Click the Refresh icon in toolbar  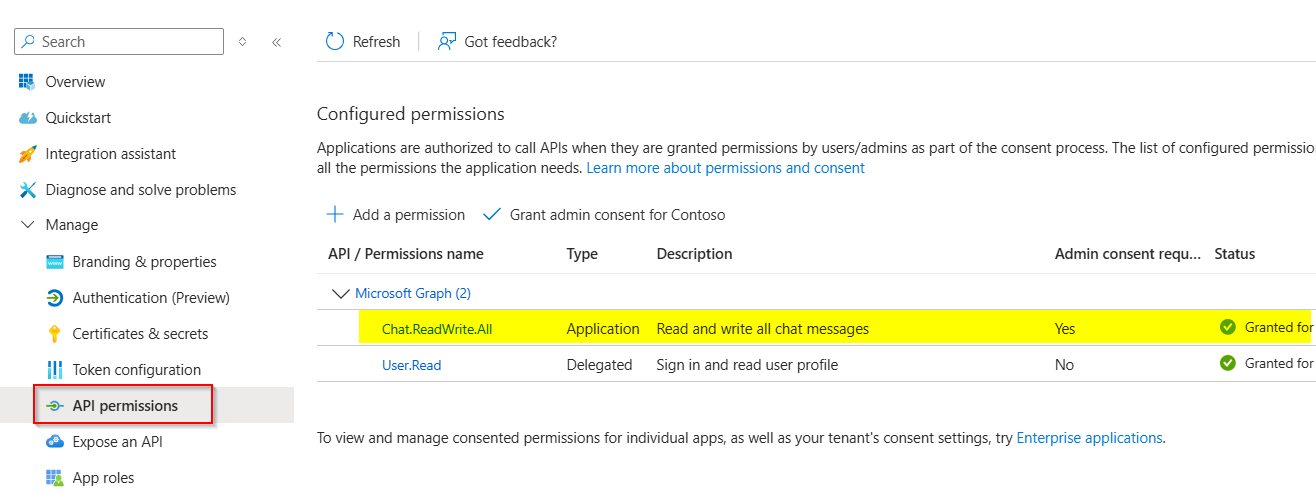point(335,42)
